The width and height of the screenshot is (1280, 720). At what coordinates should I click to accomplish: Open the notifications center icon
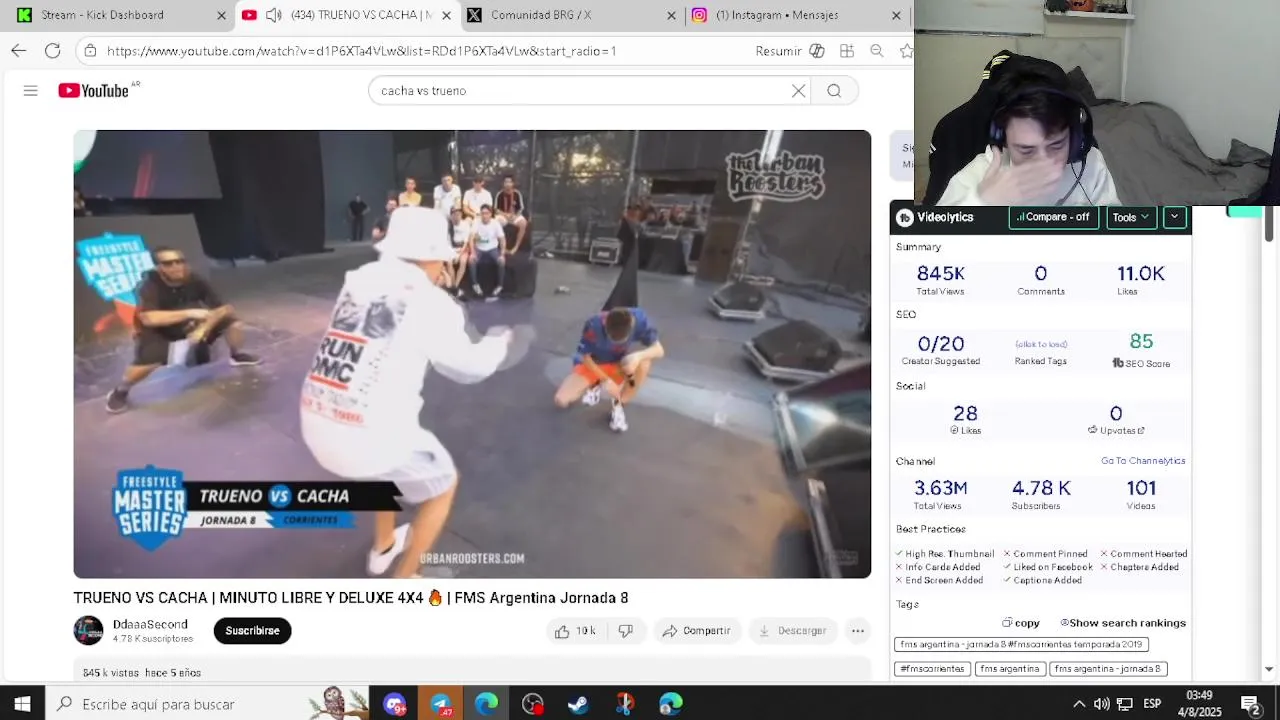[1250, 704]
